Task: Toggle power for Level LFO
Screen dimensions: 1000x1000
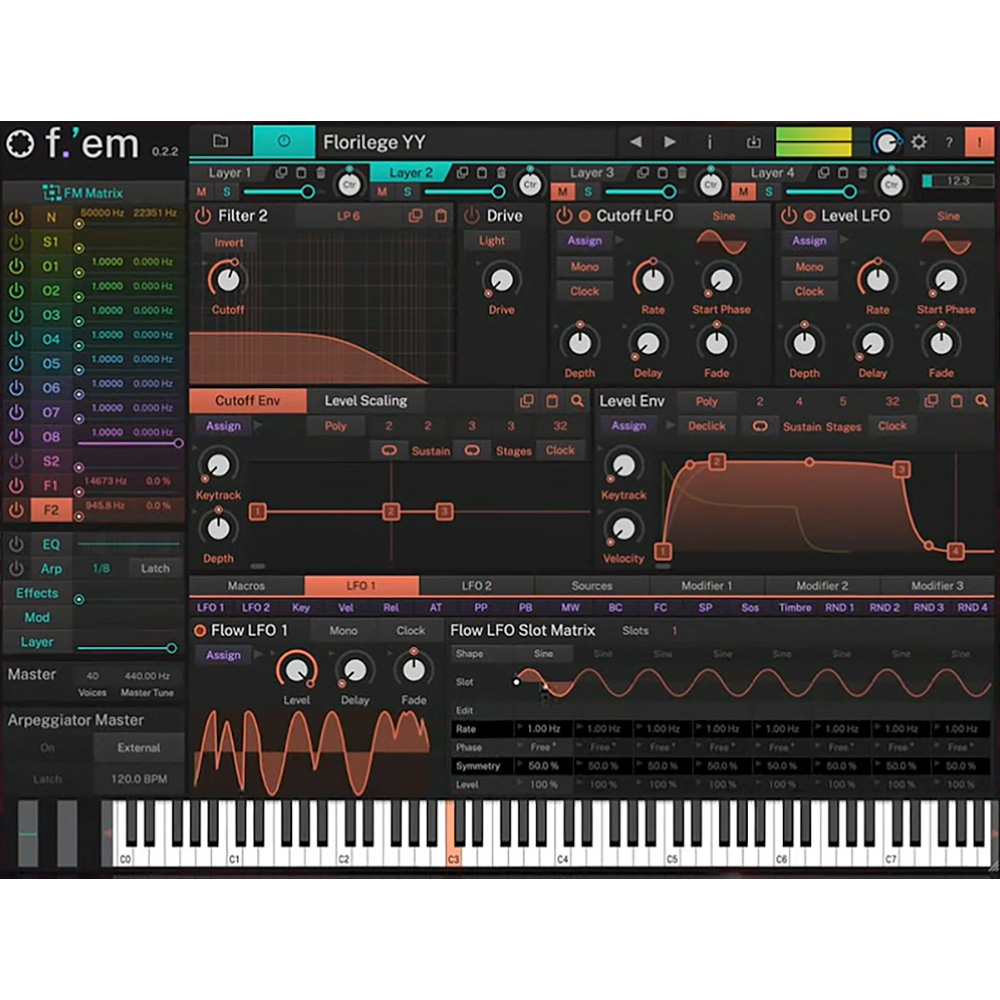Action: pyautogui.click(x=788, y=216)
